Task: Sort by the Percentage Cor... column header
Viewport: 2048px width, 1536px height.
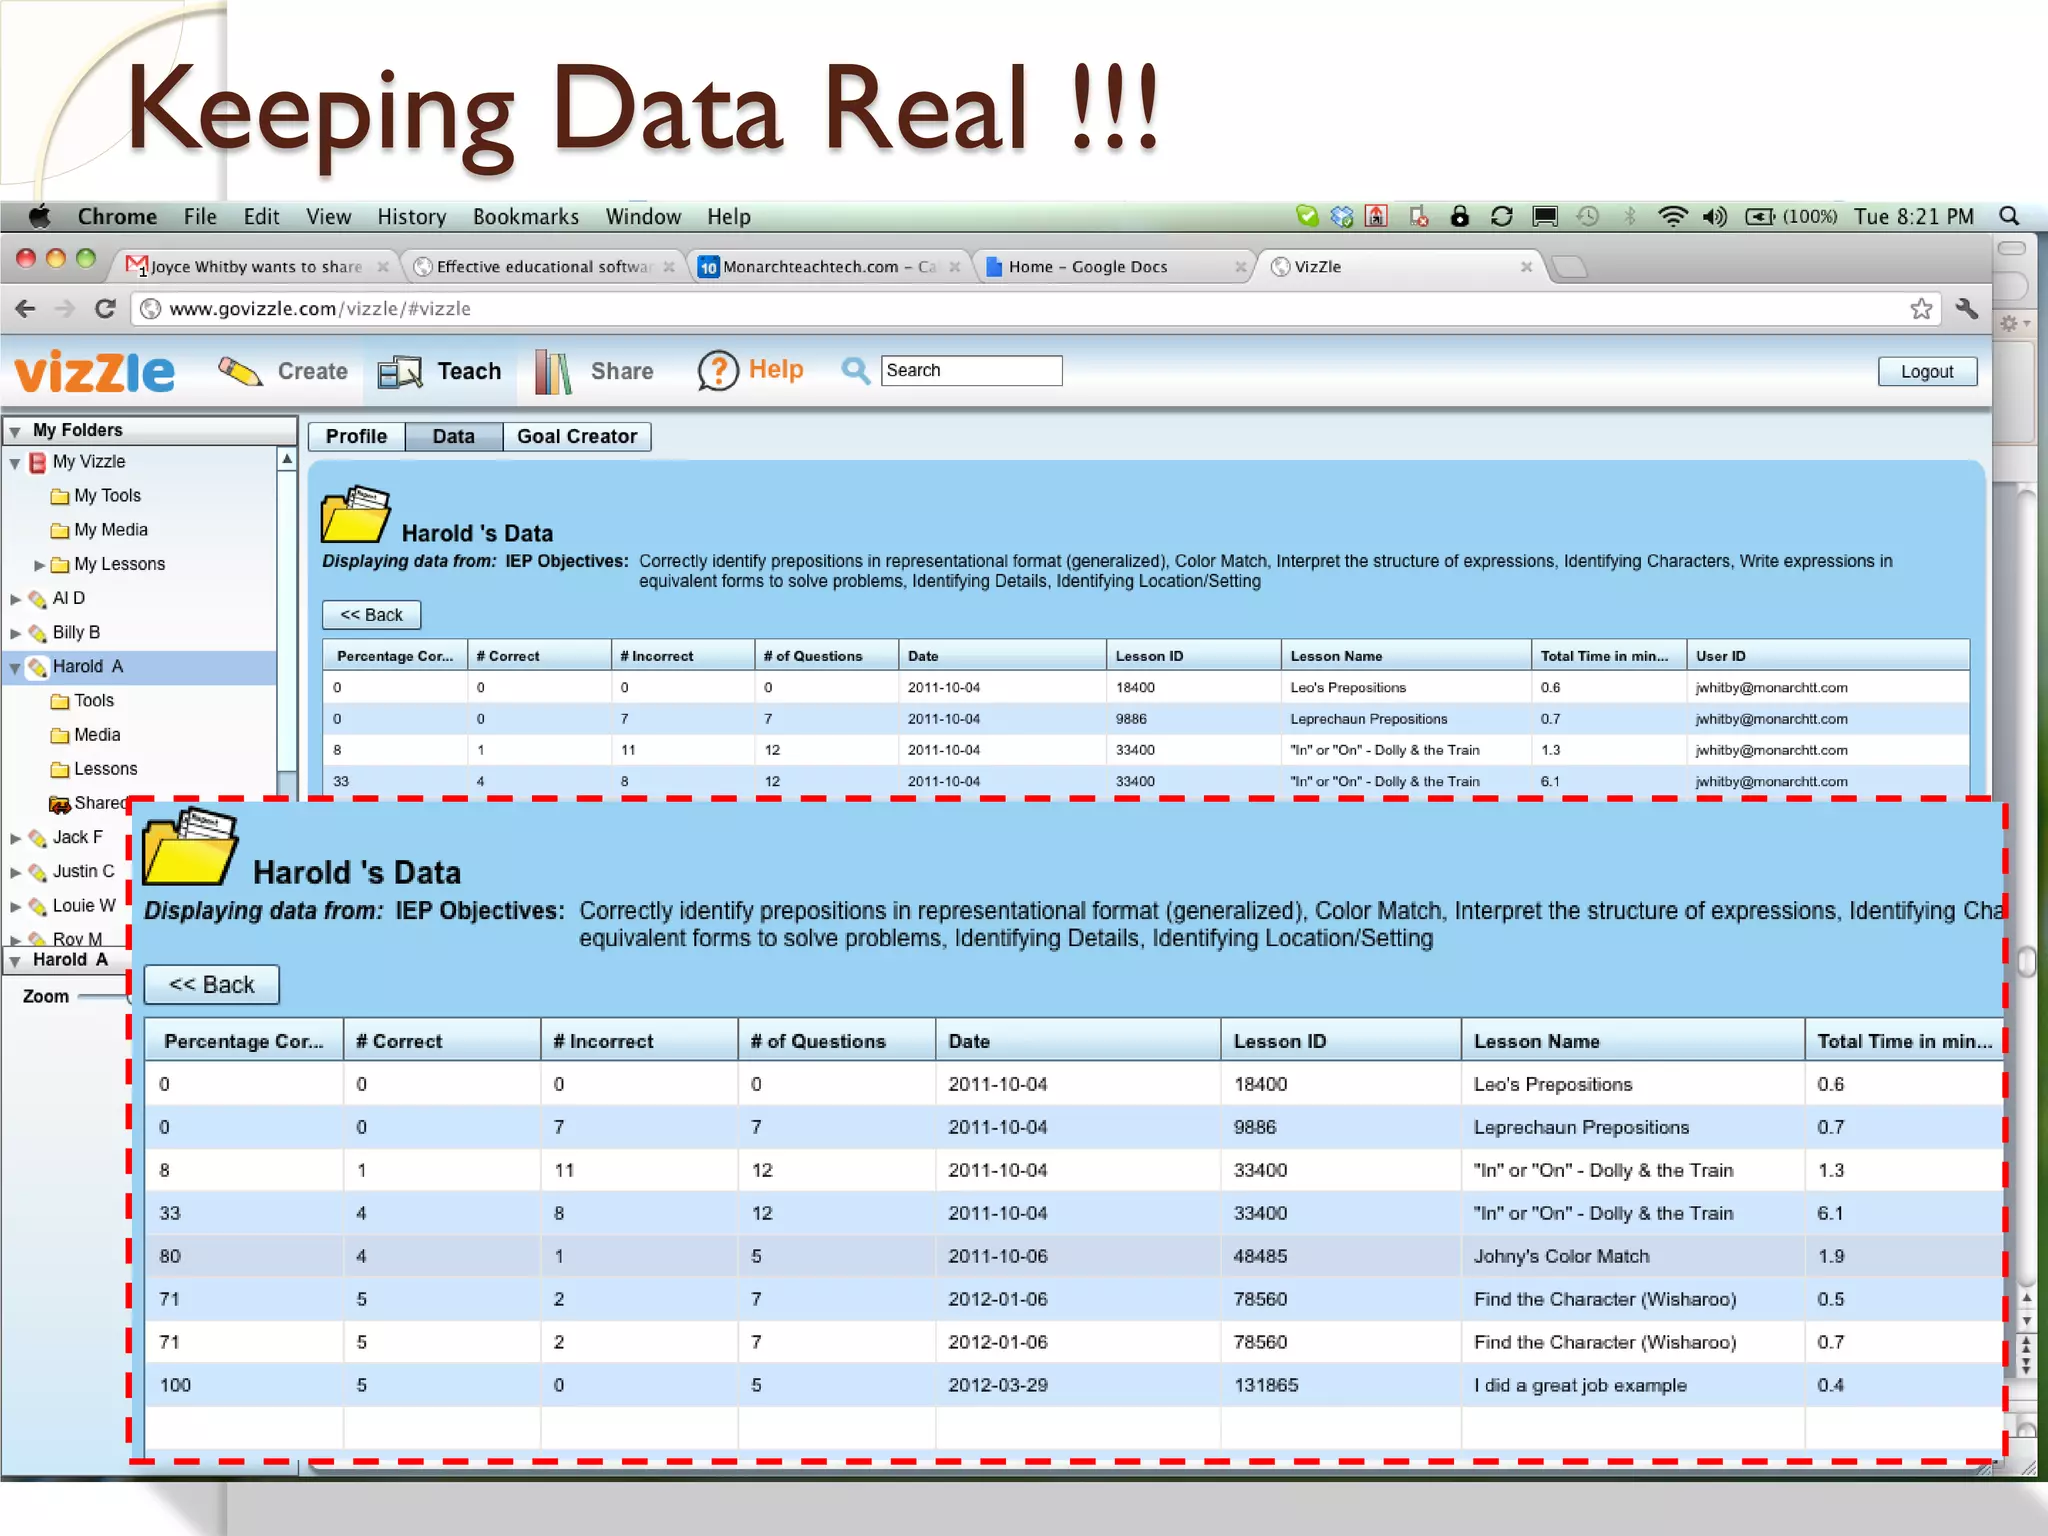Action: 395,656
